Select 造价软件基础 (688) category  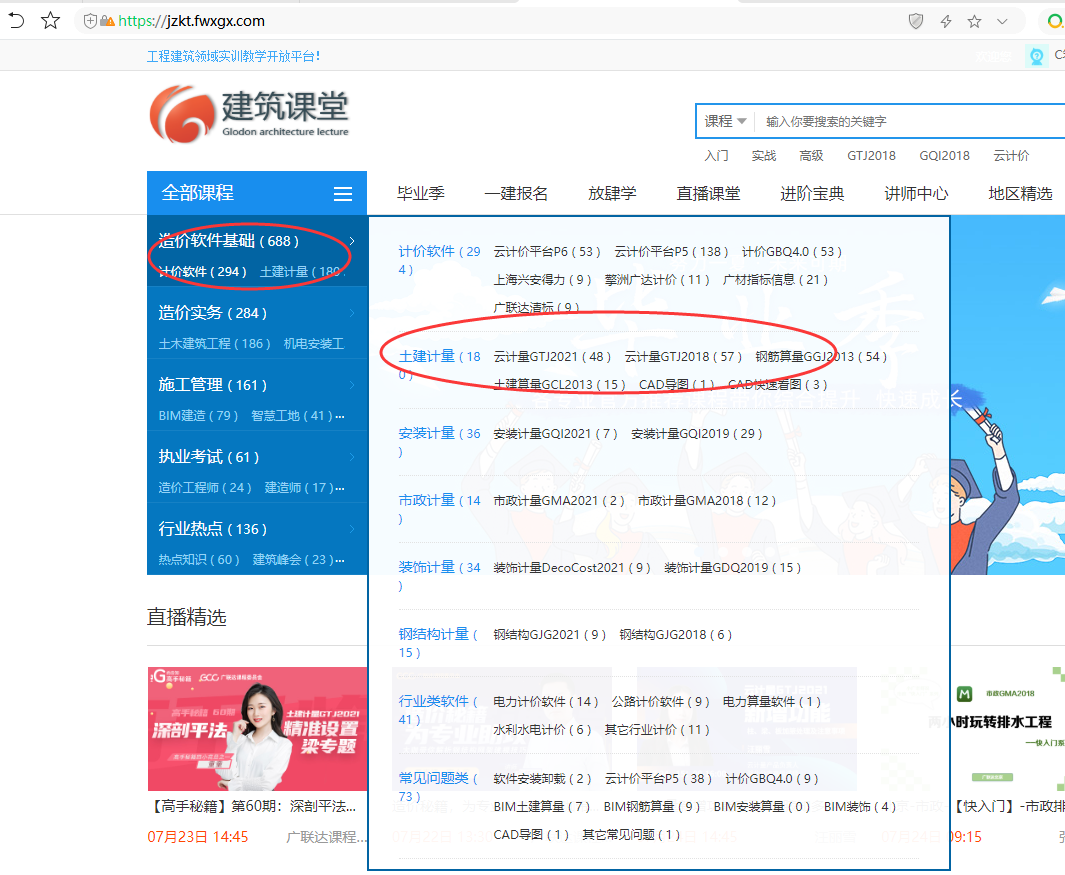point(228,240)
